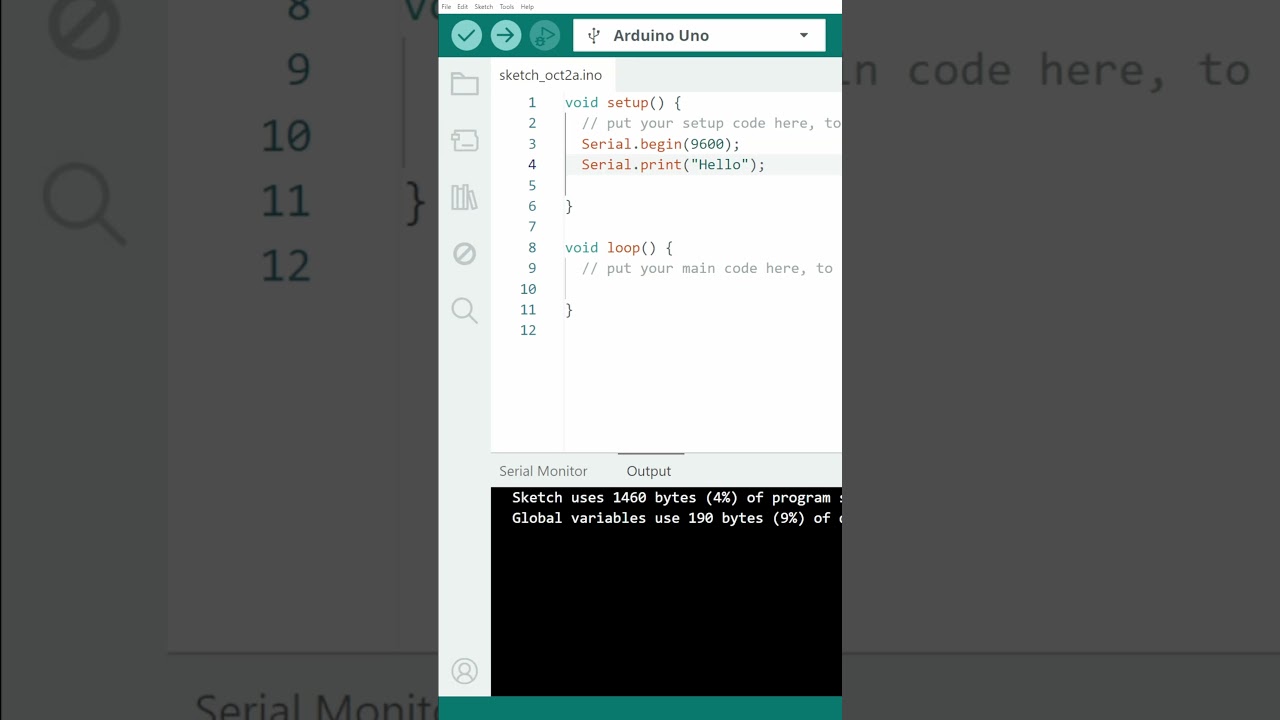Select the sketch_oct2a.ino tab
The width and height of the screenshot is (1280, 720).
click(551, 75)
